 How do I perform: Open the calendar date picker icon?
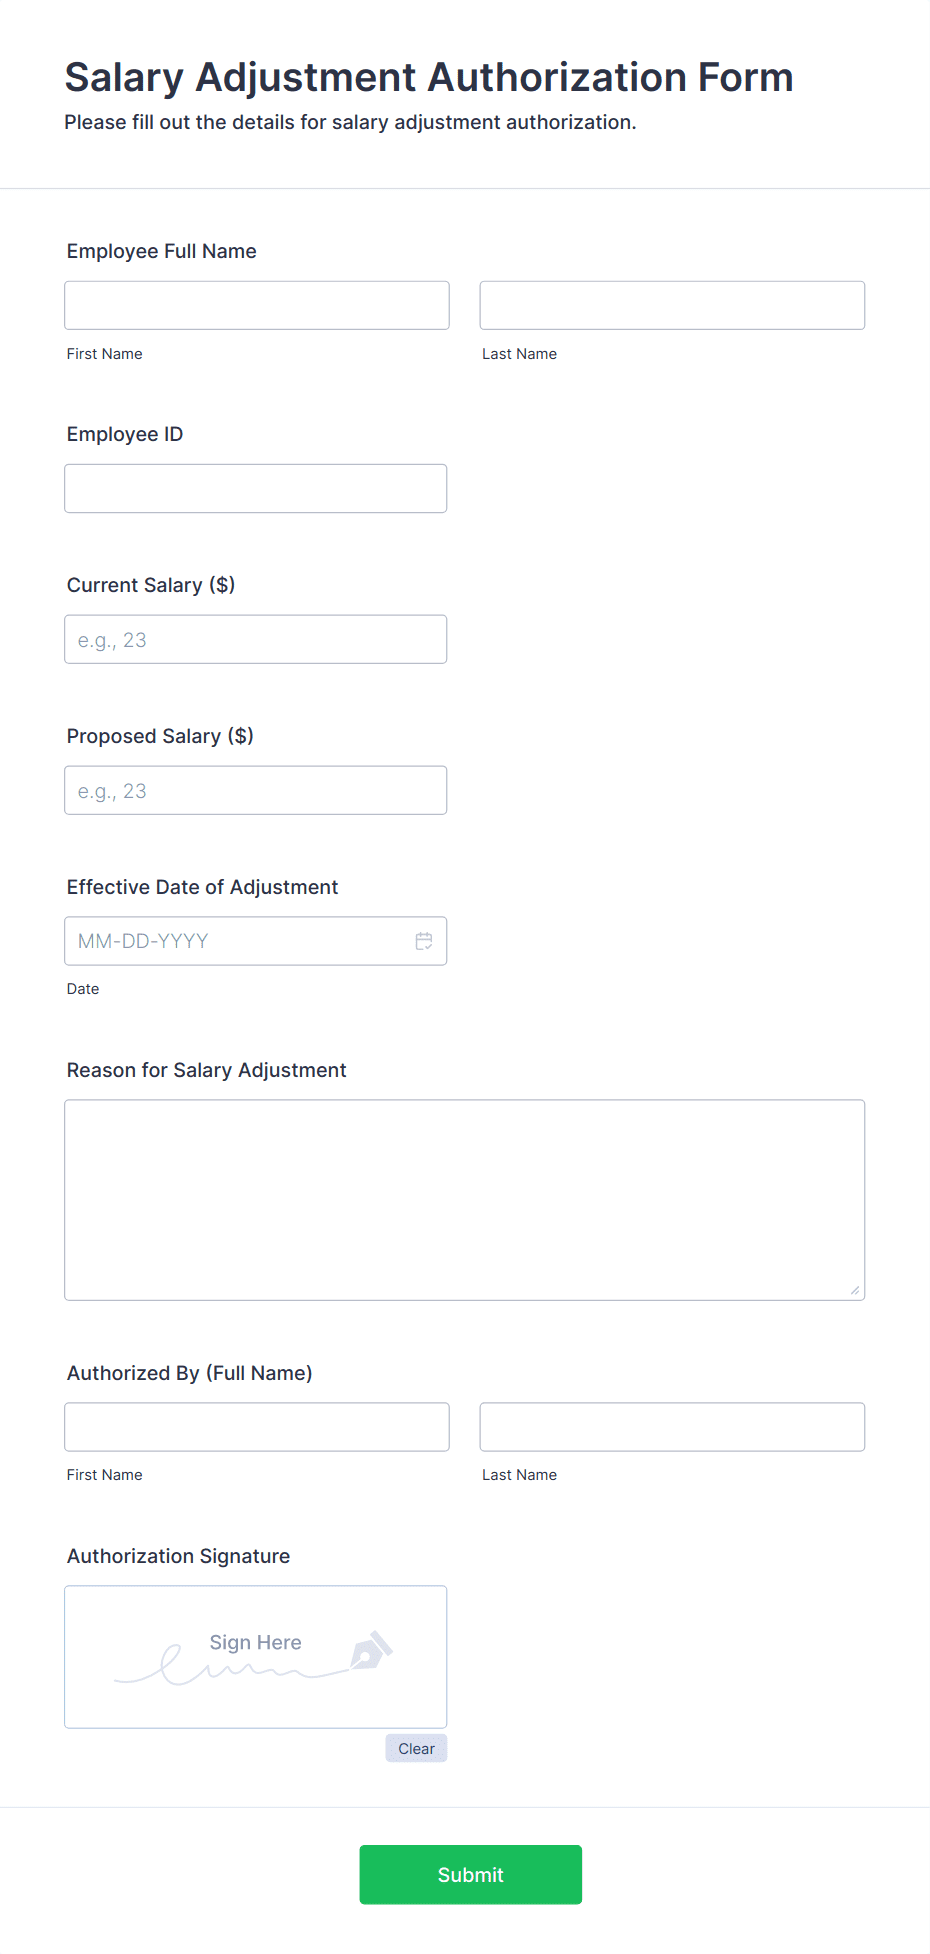(x=424, y=940)
